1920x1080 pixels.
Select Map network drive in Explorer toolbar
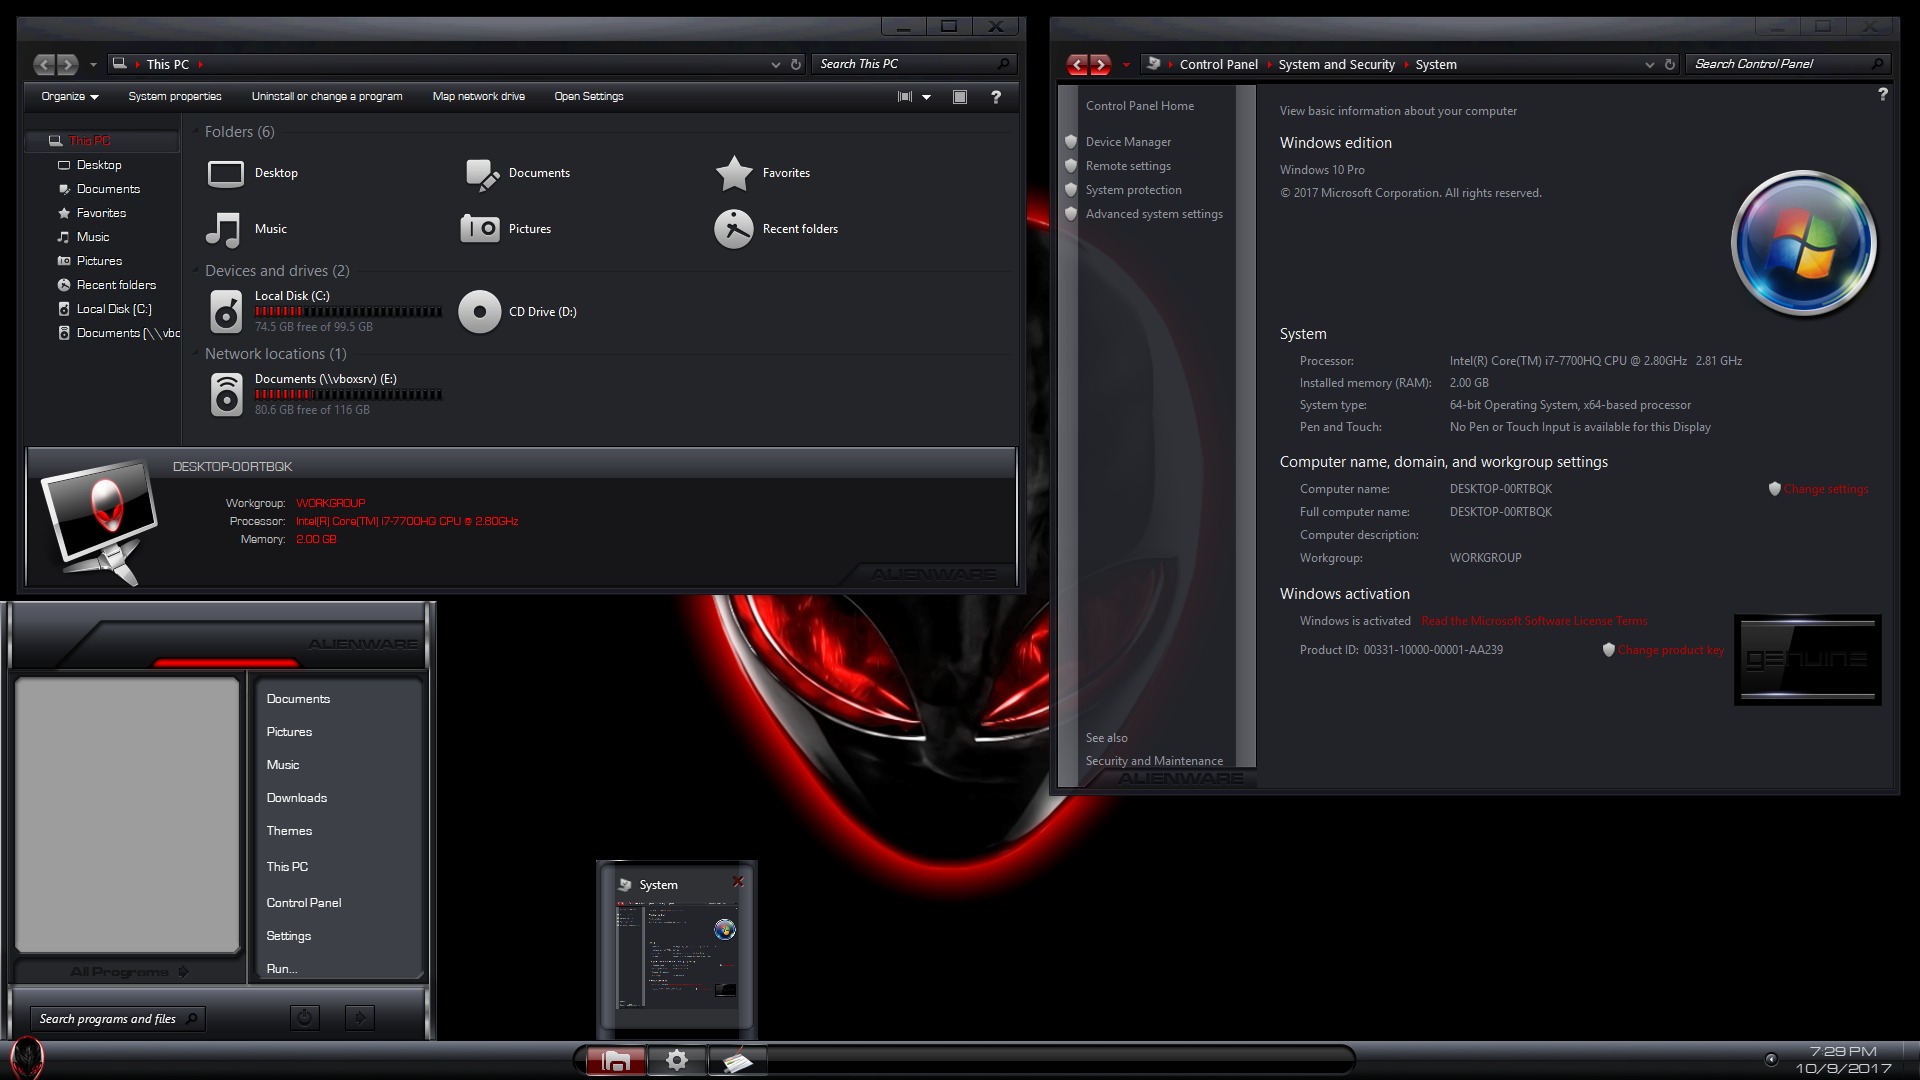(478, 96)
